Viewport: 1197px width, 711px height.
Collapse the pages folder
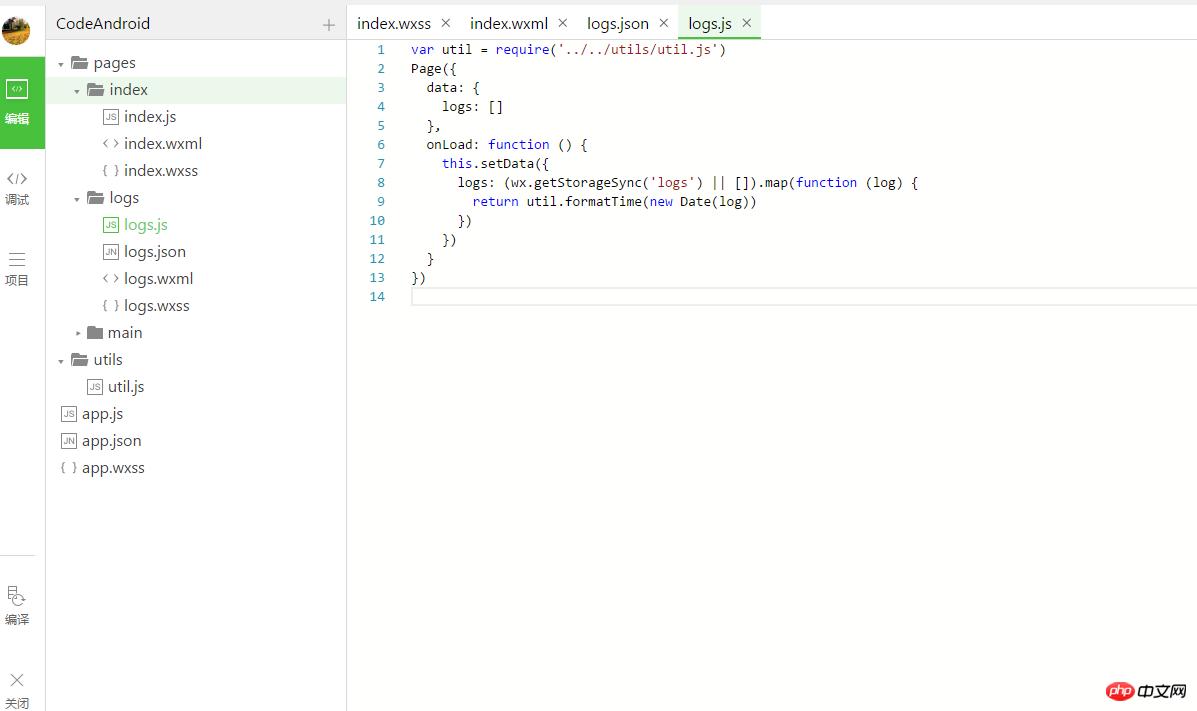point(61,64)
